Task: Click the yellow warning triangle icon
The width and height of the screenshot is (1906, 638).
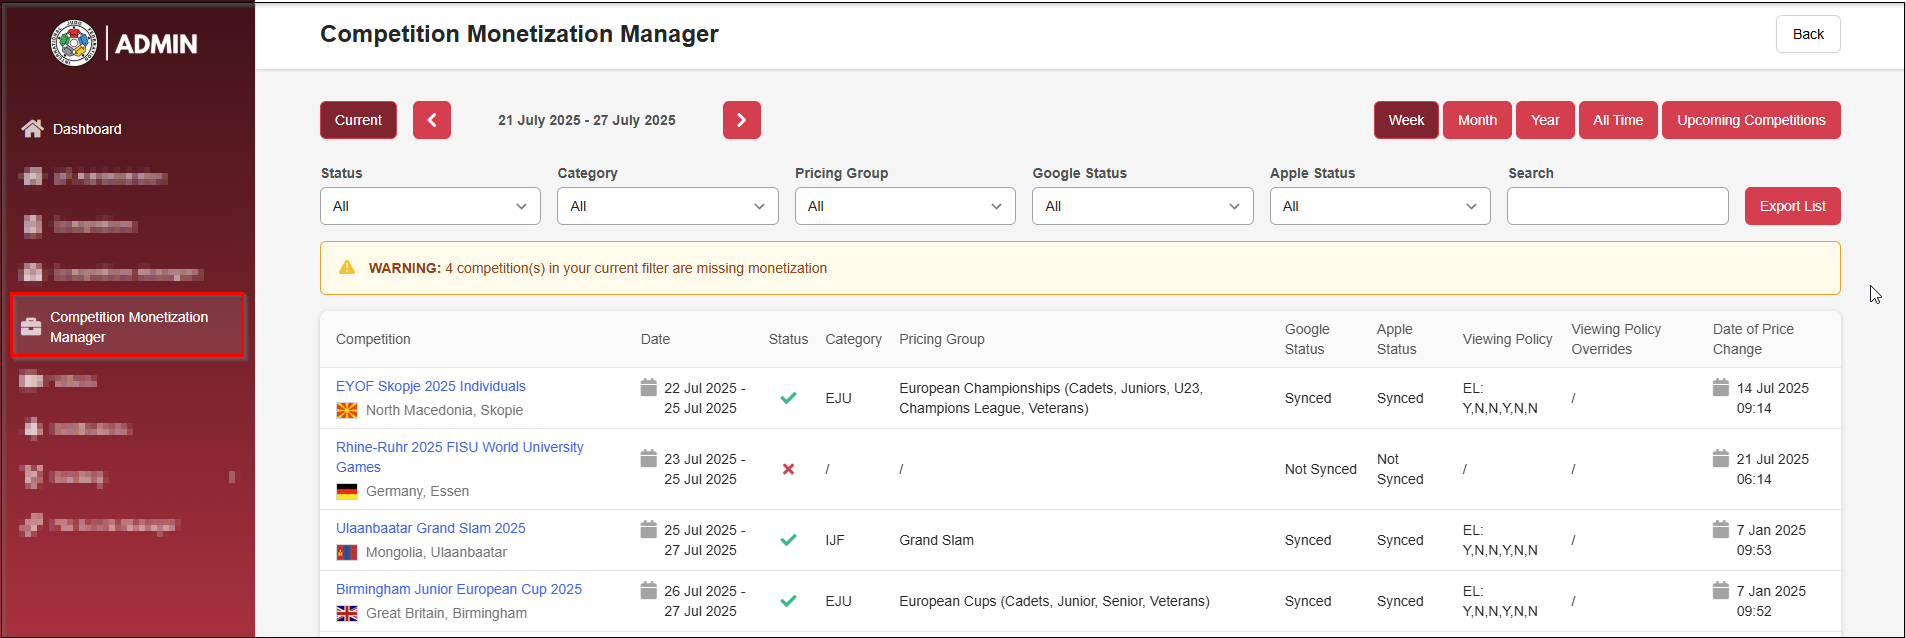Action: tap(347, 268)
